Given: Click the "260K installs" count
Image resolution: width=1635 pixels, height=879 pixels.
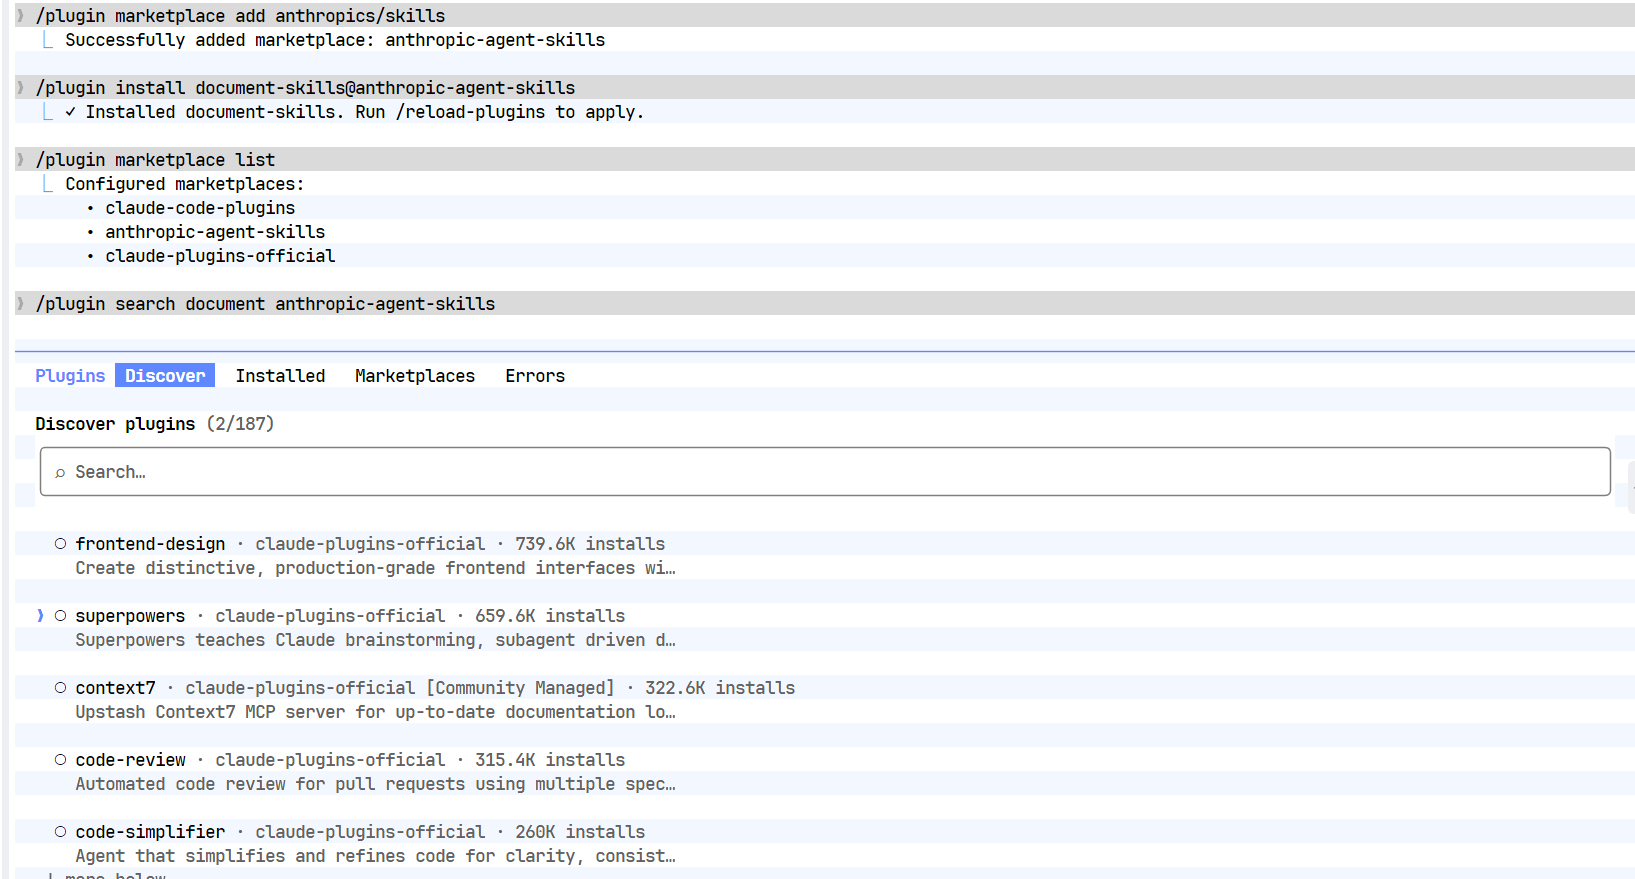Looking at the screenshot, I should pos(580,832).
